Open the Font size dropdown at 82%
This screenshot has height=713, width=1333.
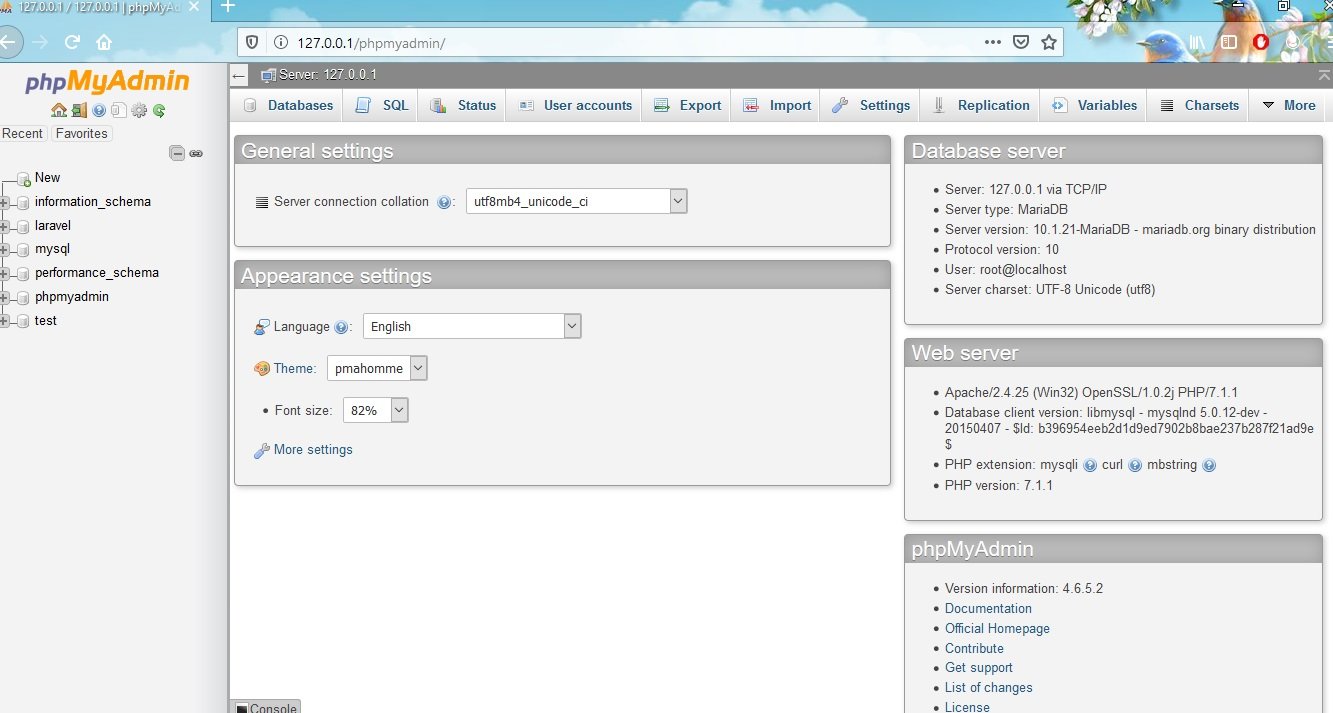click(376, 410)
